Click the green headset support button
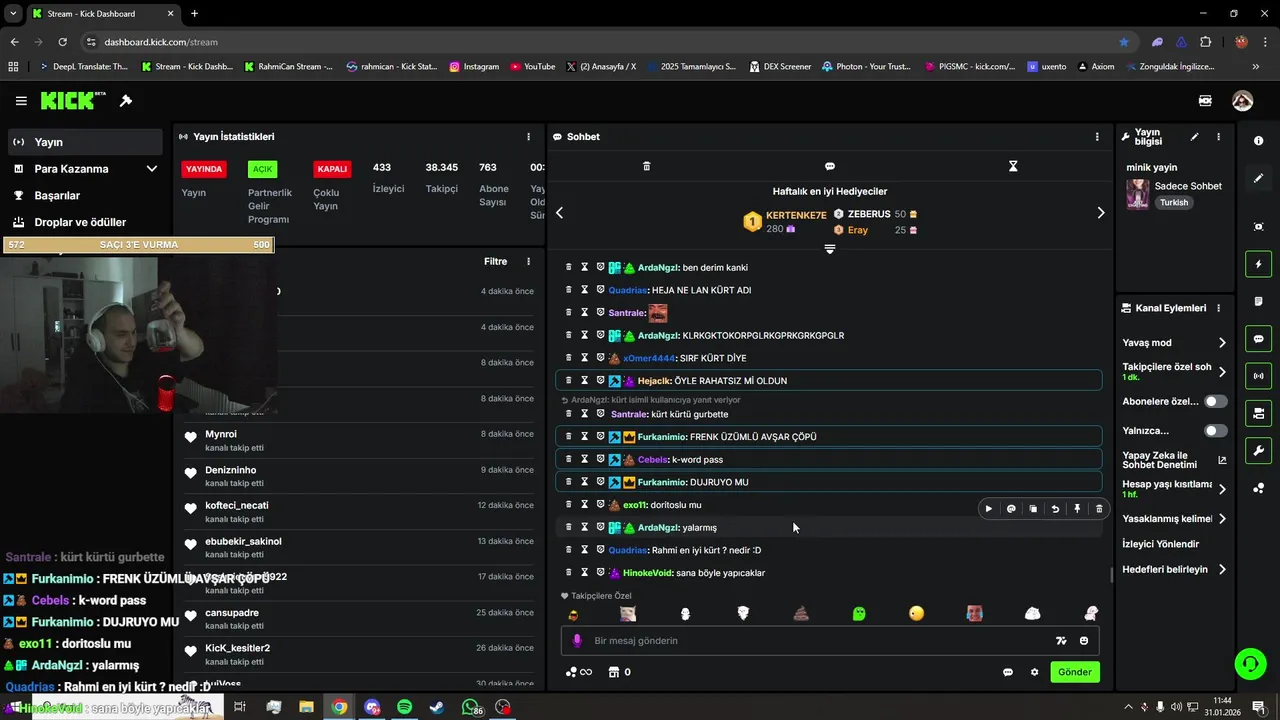This screenshot has height=720, width=1280. pyautogui.click(x=1249, y=663)
